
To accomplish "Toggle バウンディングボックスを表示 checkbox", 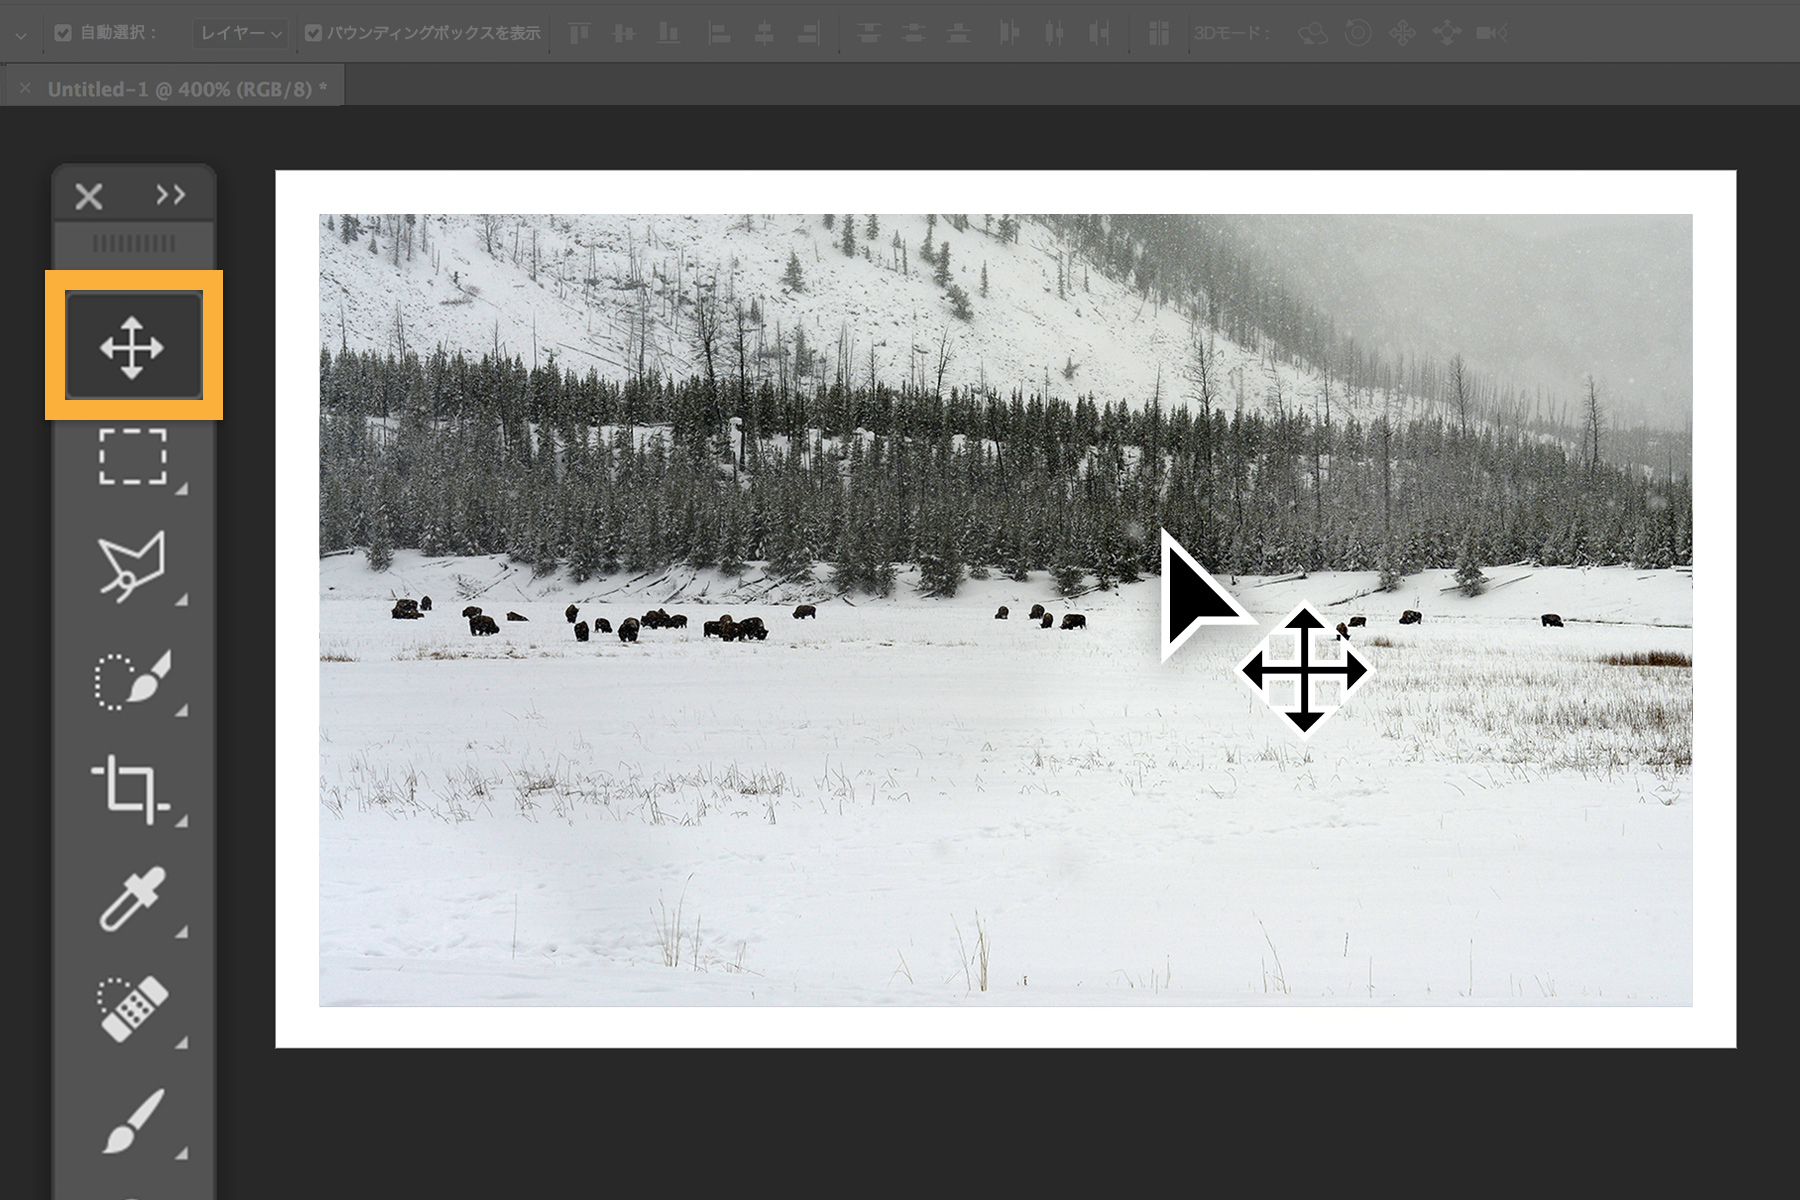I will tap(313, 33).
